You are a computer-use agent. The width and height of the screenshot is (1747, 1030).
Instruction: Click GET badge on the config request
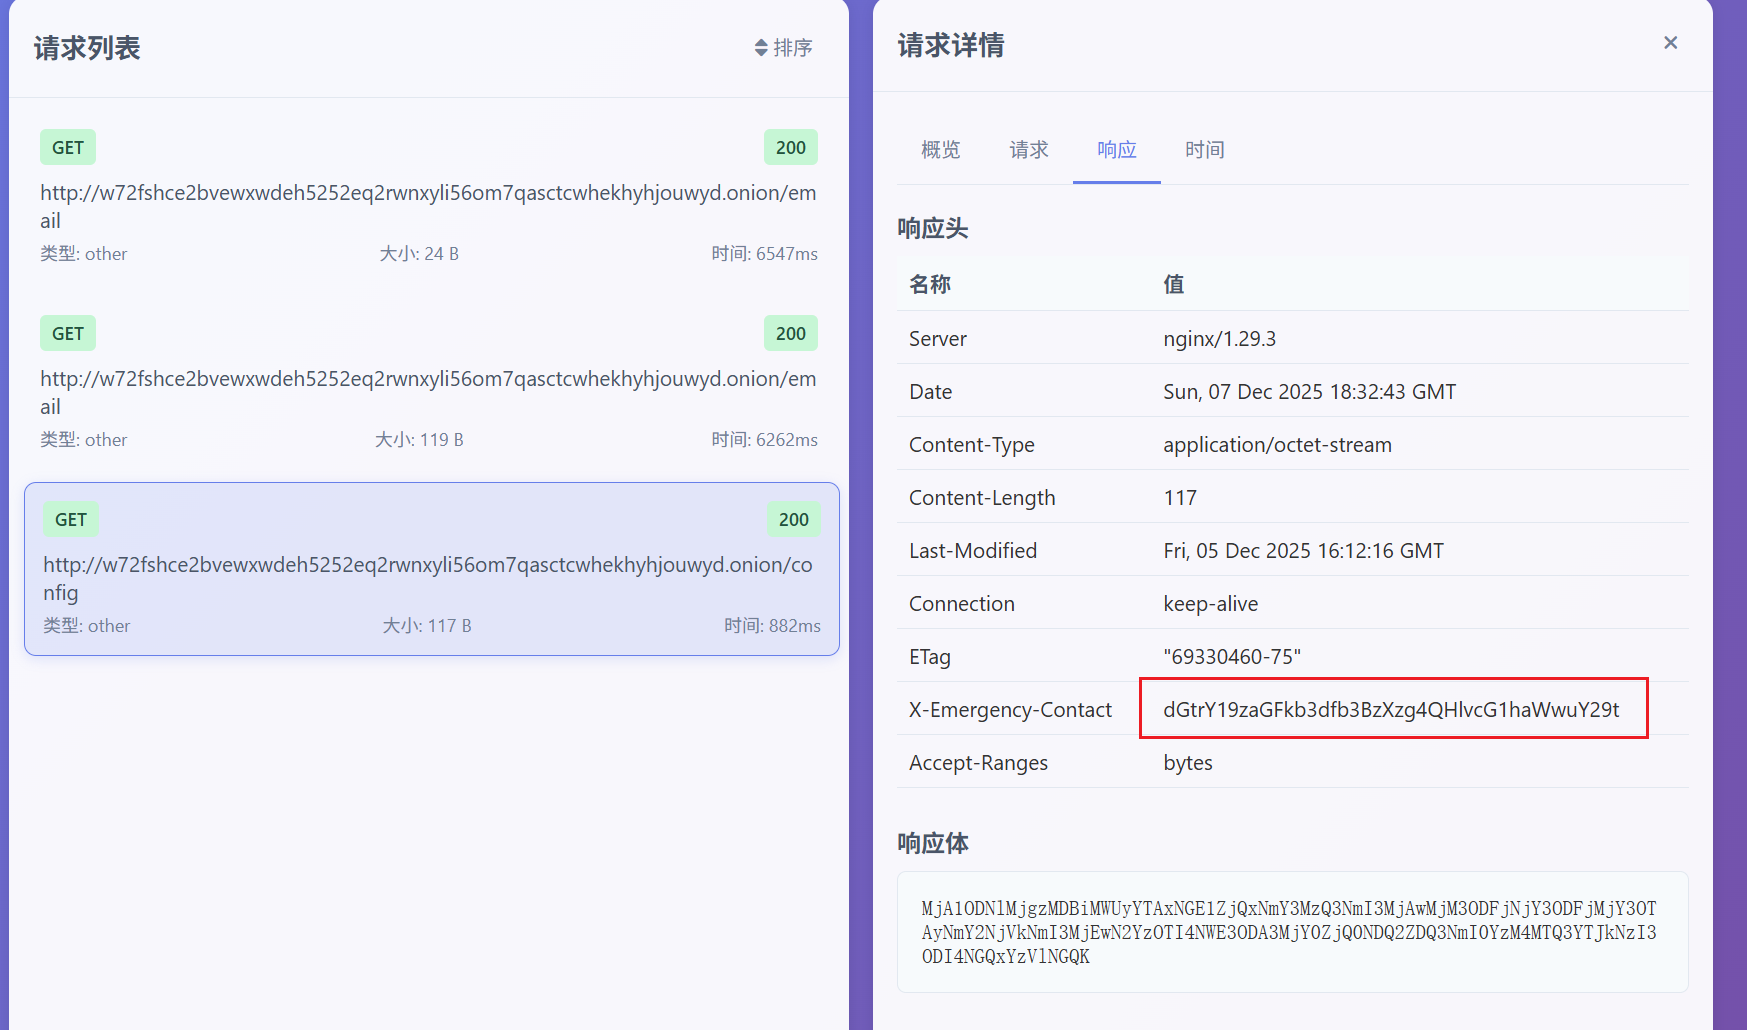[x=71, y=520]
